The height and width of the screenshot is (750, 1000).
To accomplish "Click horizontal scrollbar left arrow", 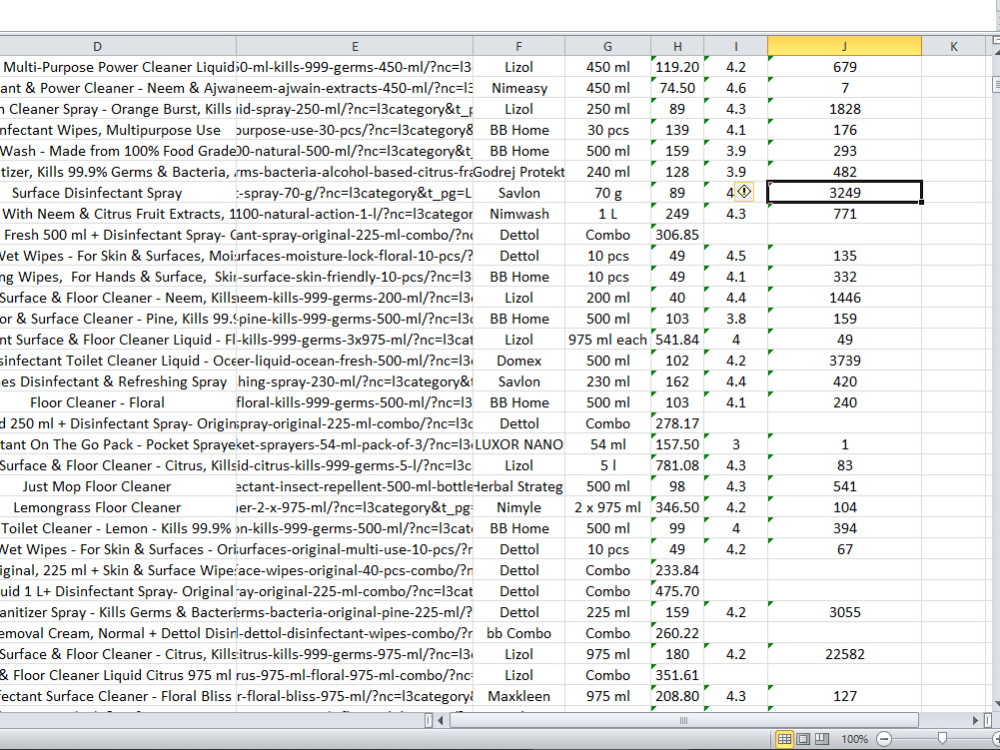I will (x=440, y=721).
